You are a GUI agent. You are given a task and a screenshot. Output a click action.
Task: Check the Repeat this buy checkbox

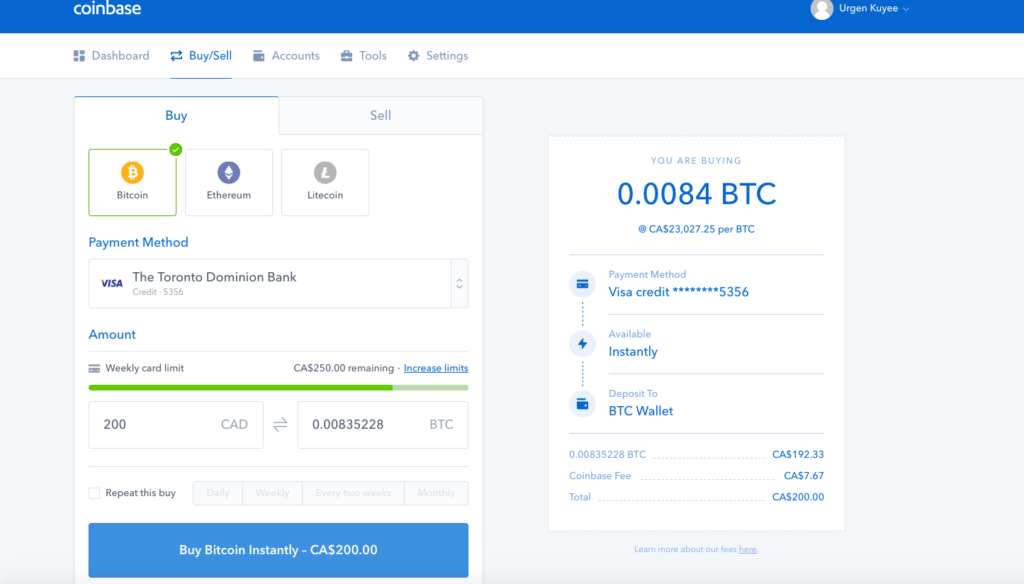pos(95,493)
